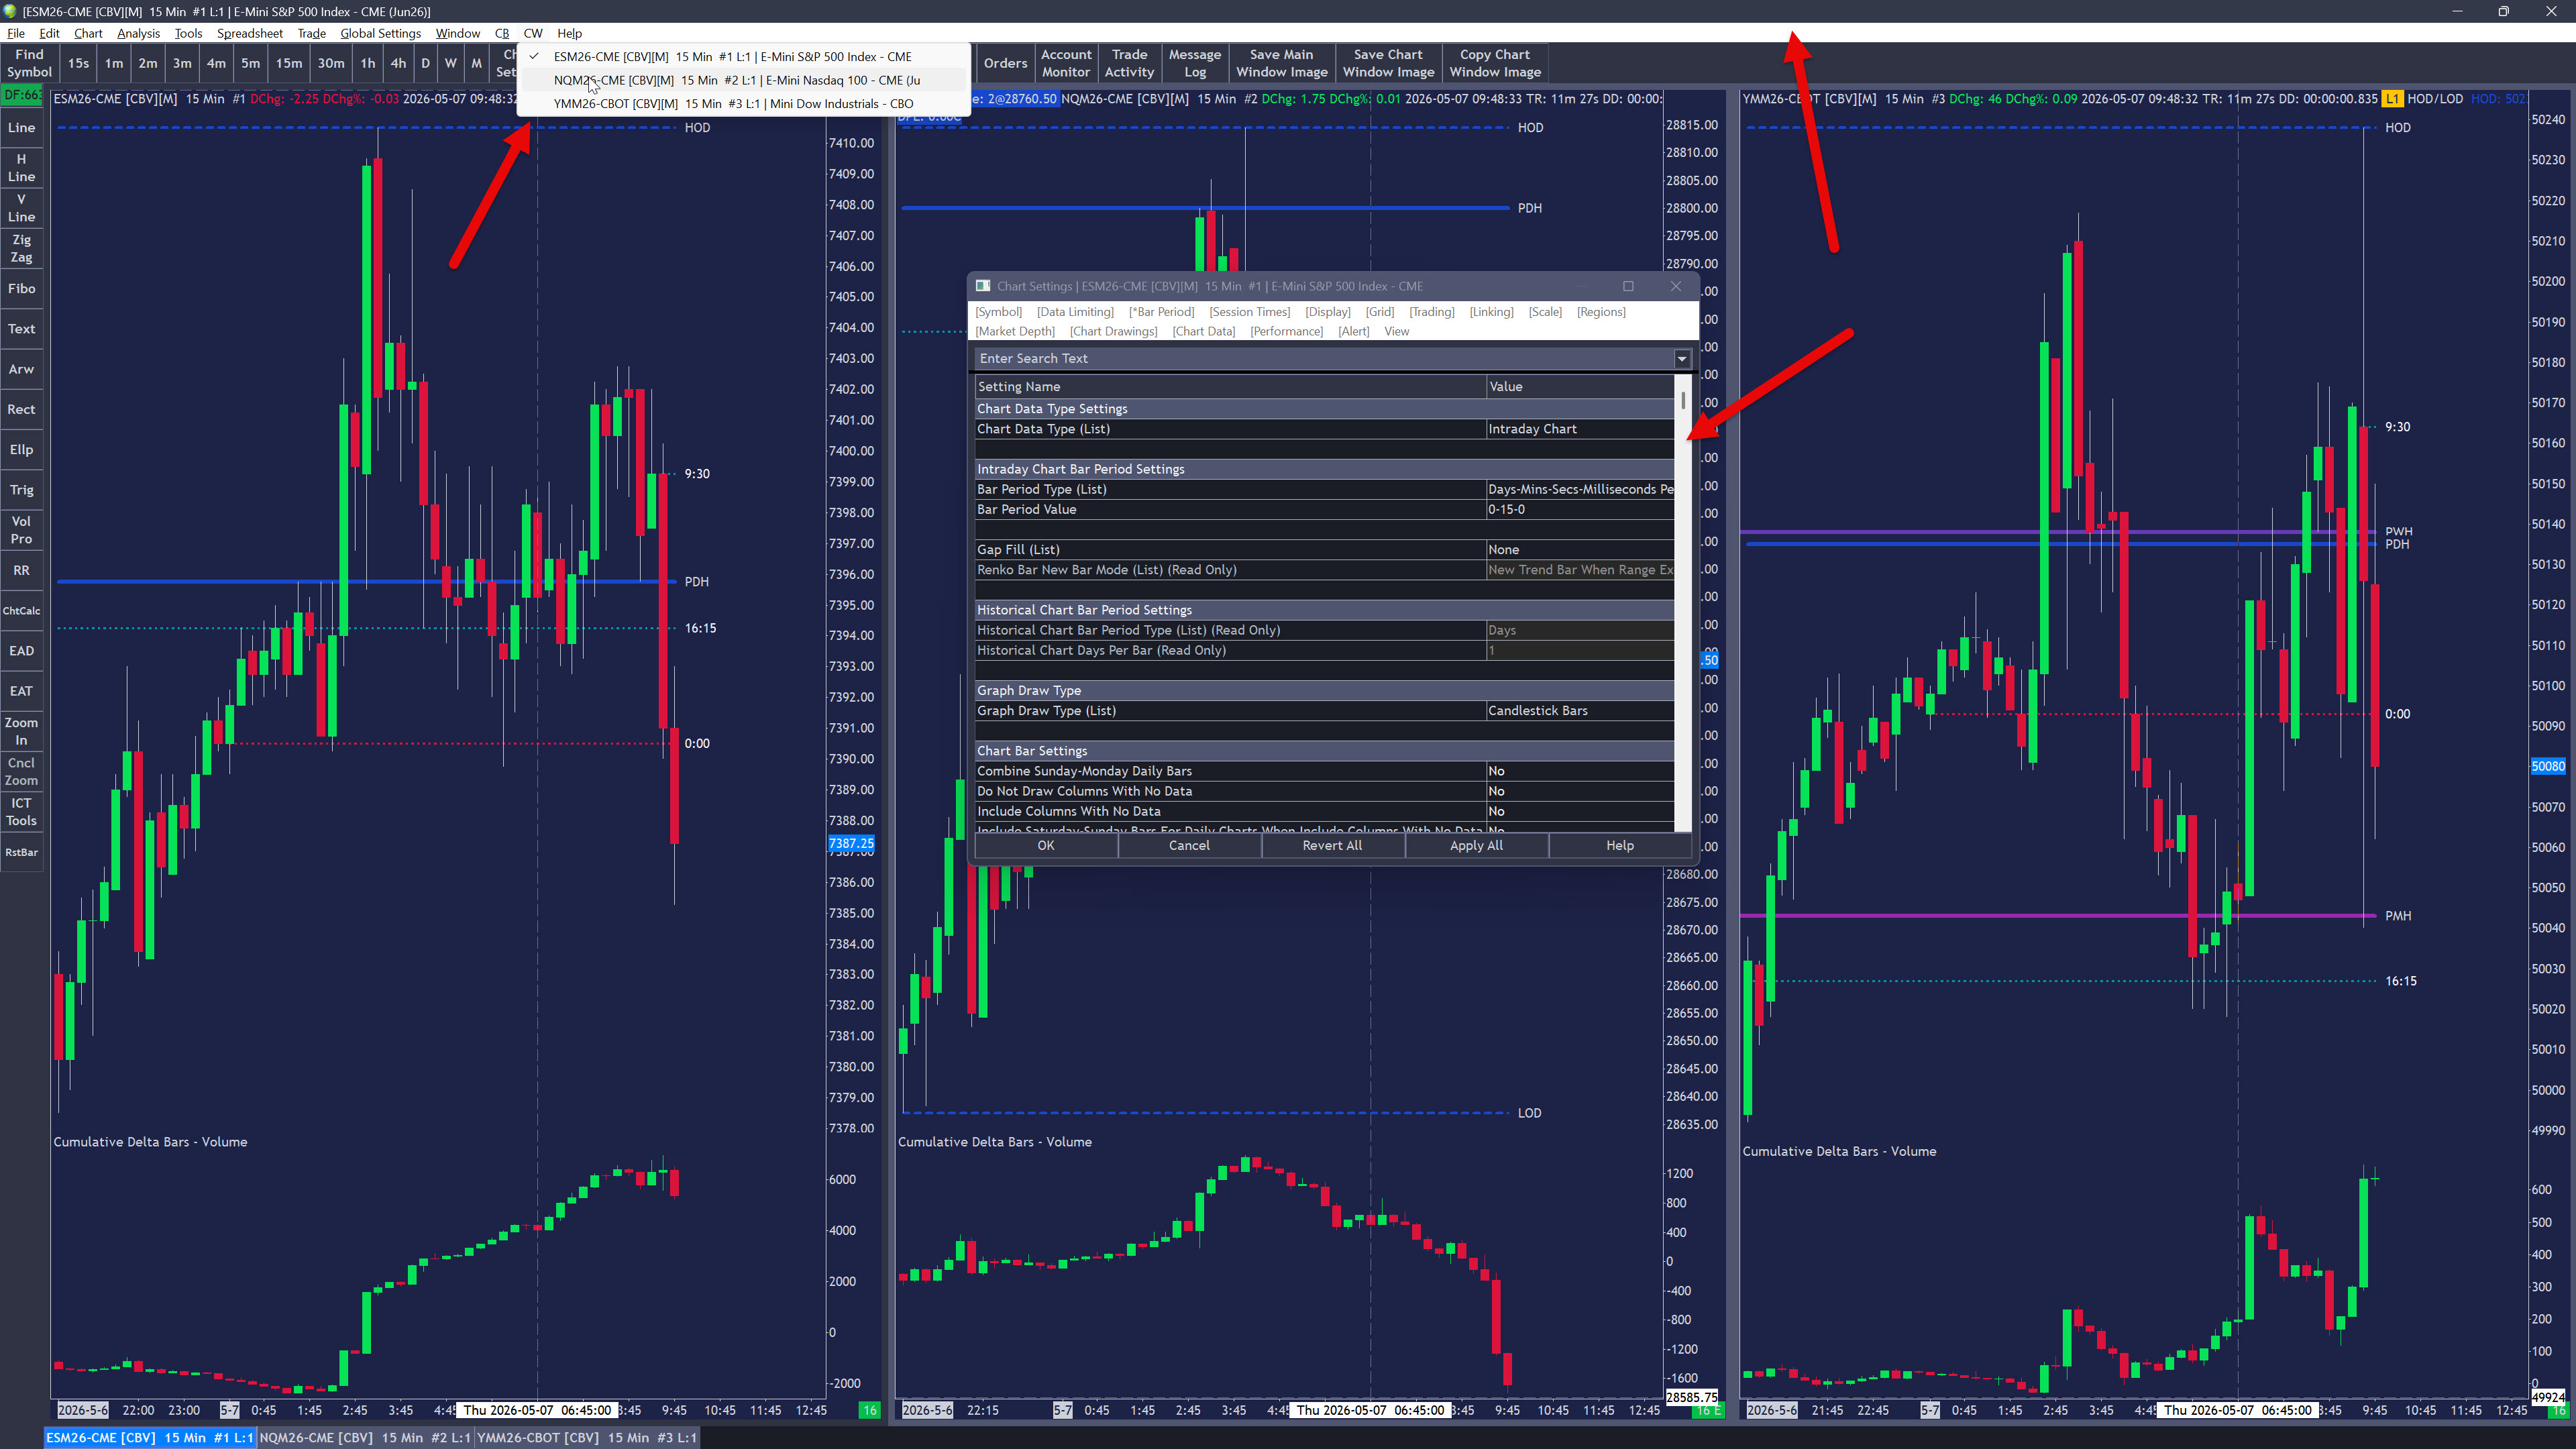Expand the search text dropdown arrow
This screenshot has width=2576, height=1449.
click(1682, 358)
